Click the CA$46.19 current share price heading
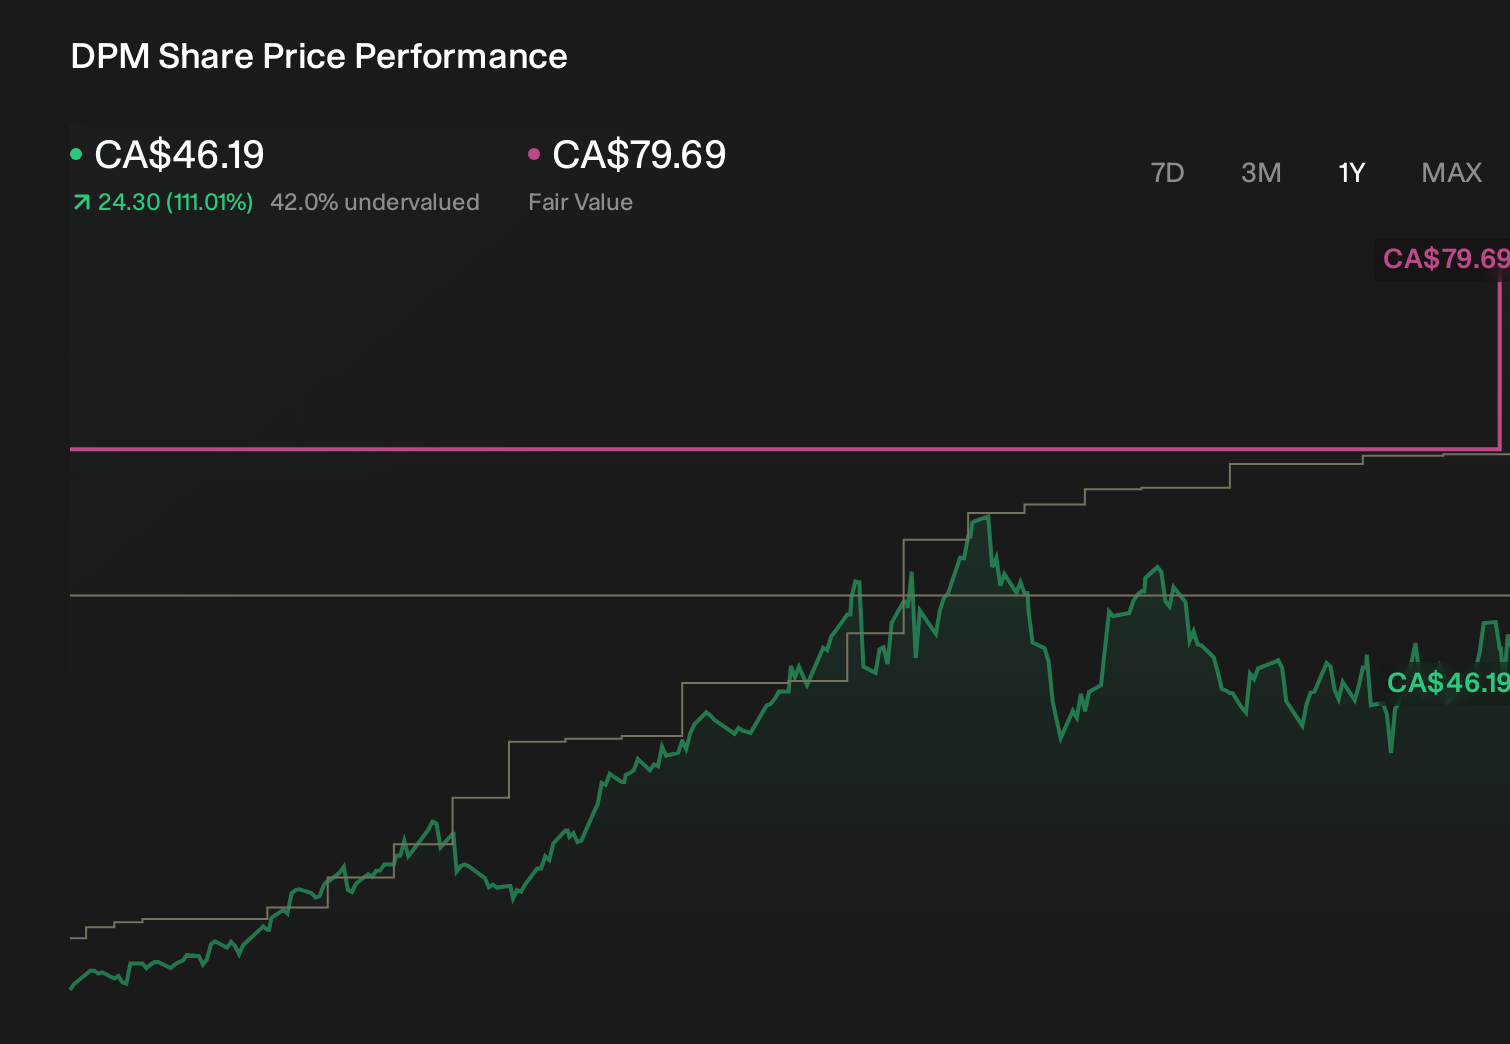This screenshot has height=1044, width=1510. [x=179, y=155]
